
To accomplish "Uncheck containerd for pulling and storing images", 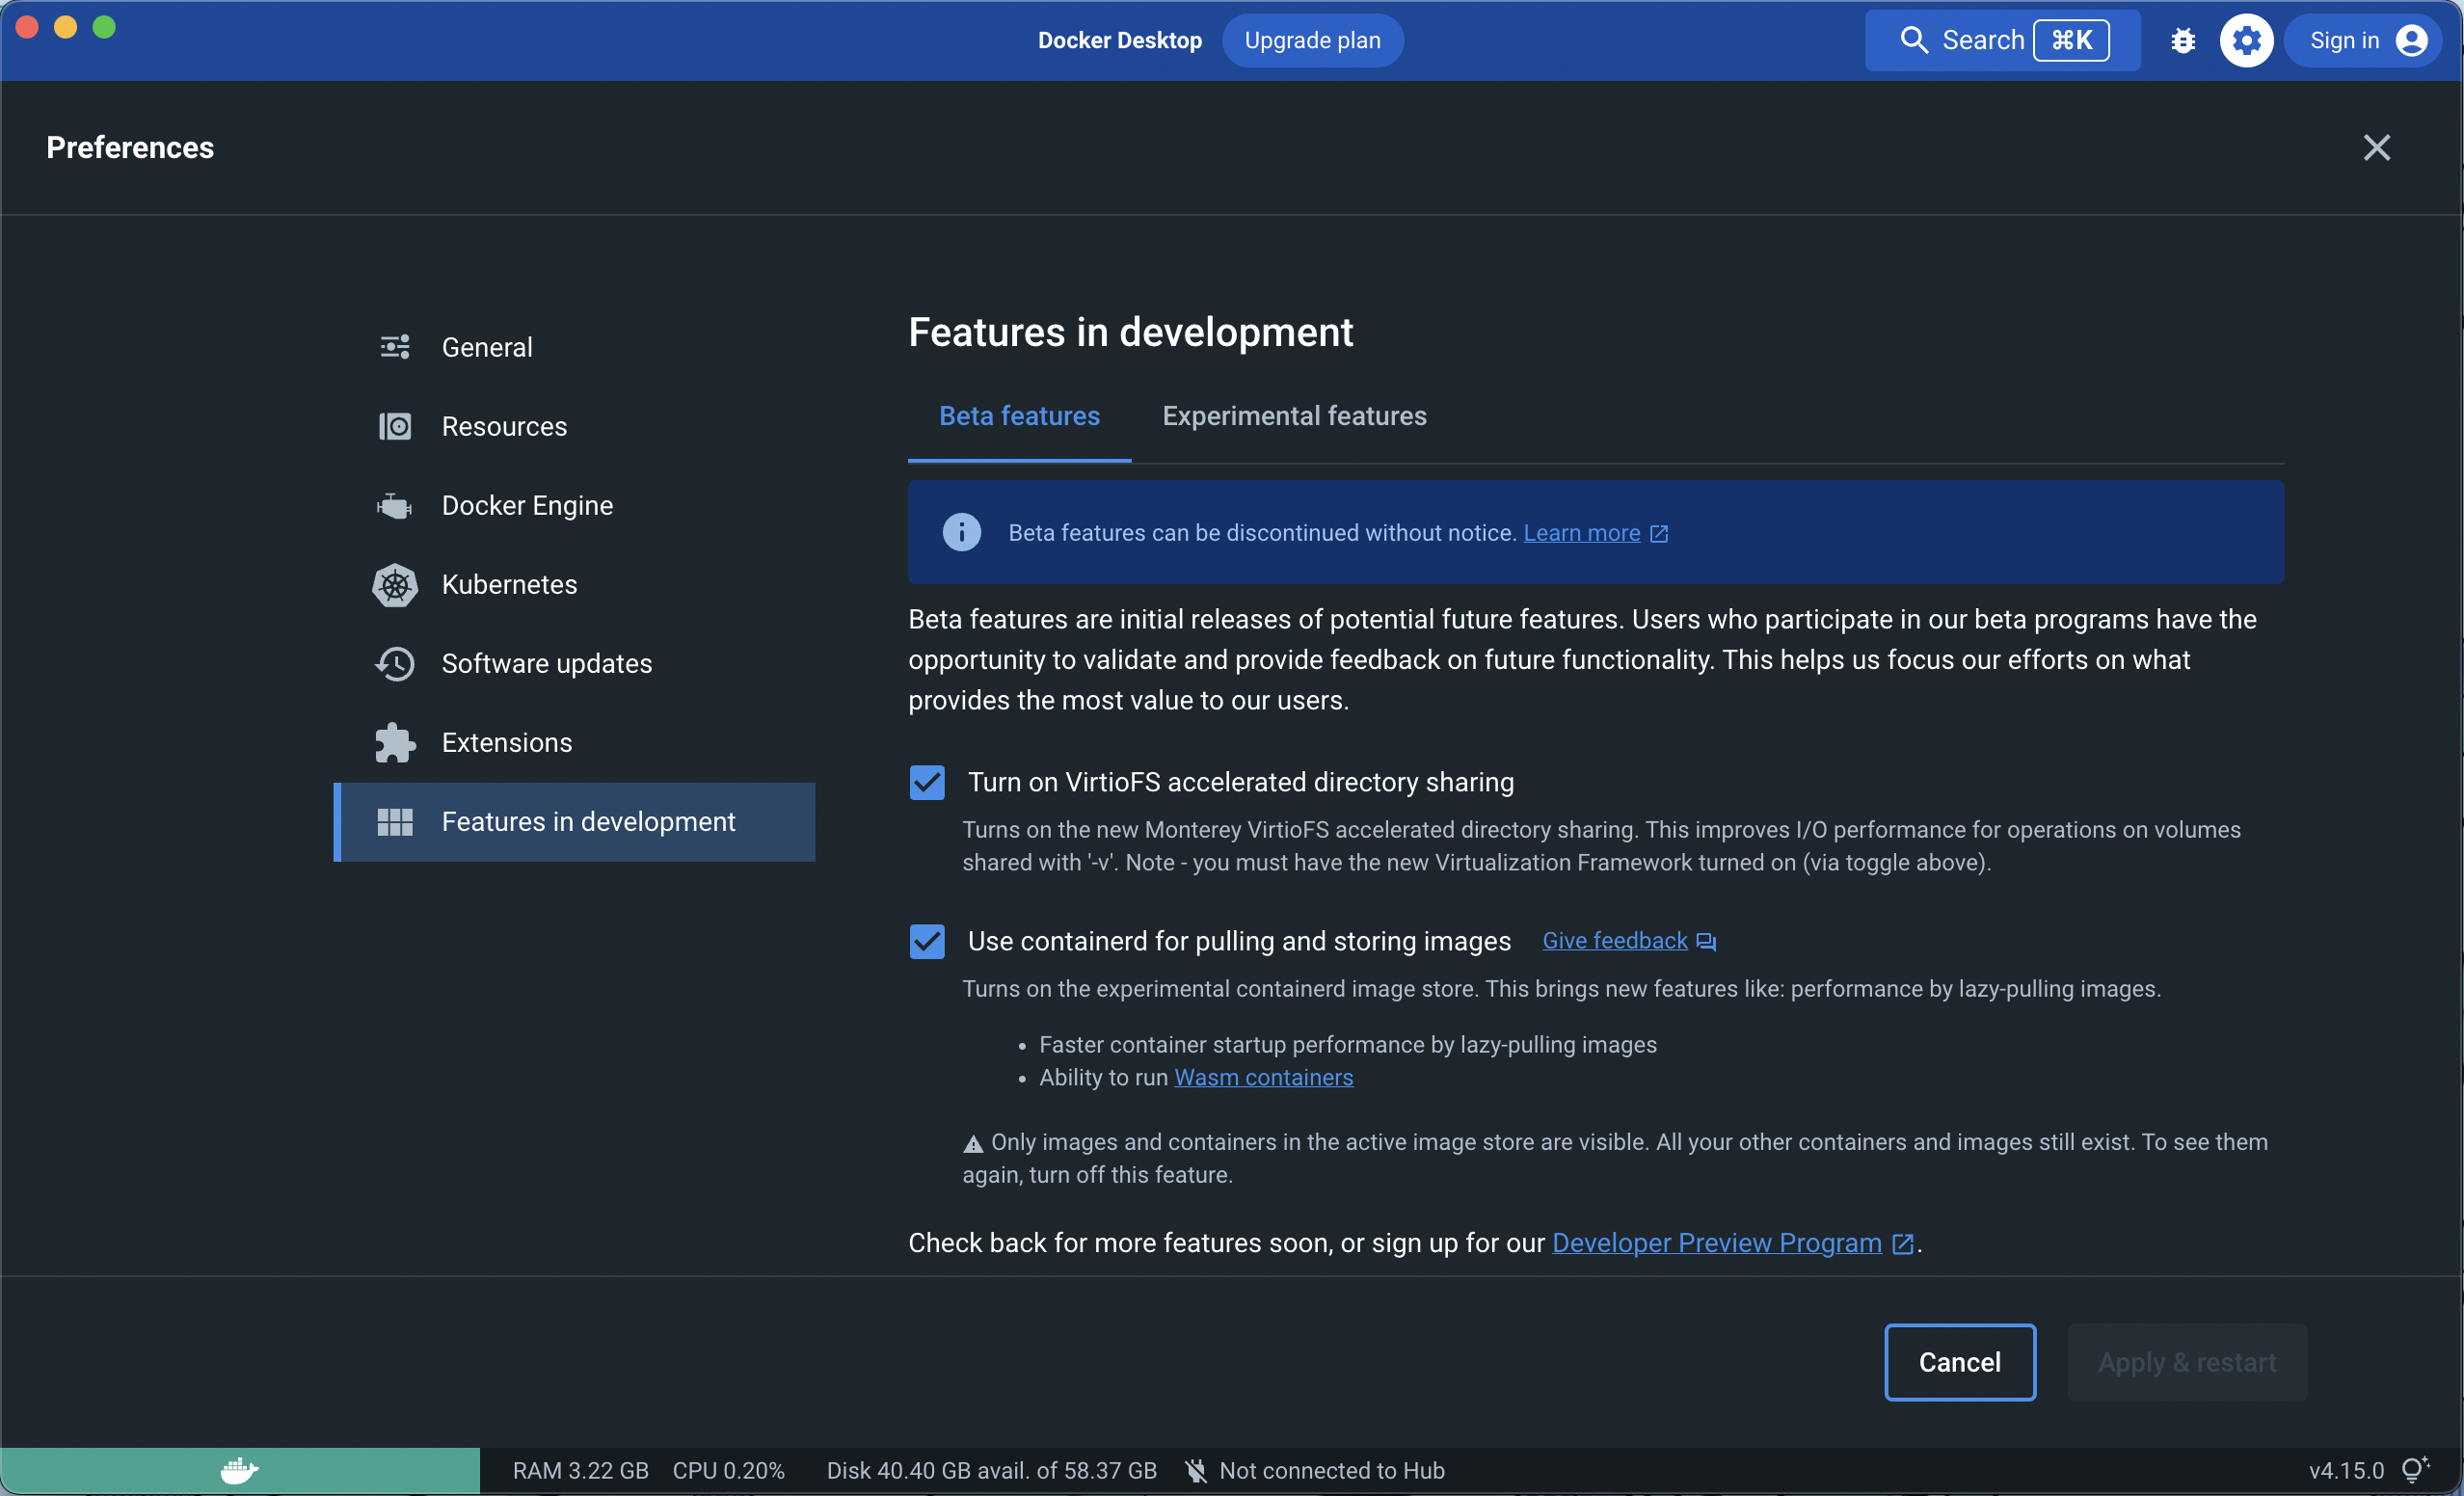I will [927, 941].
